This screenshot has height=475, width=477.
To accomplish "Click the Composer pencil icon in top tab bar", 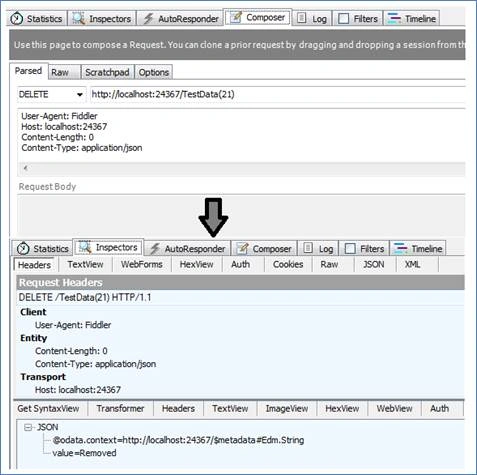I will pyautogui.click(x=236, y=17).
